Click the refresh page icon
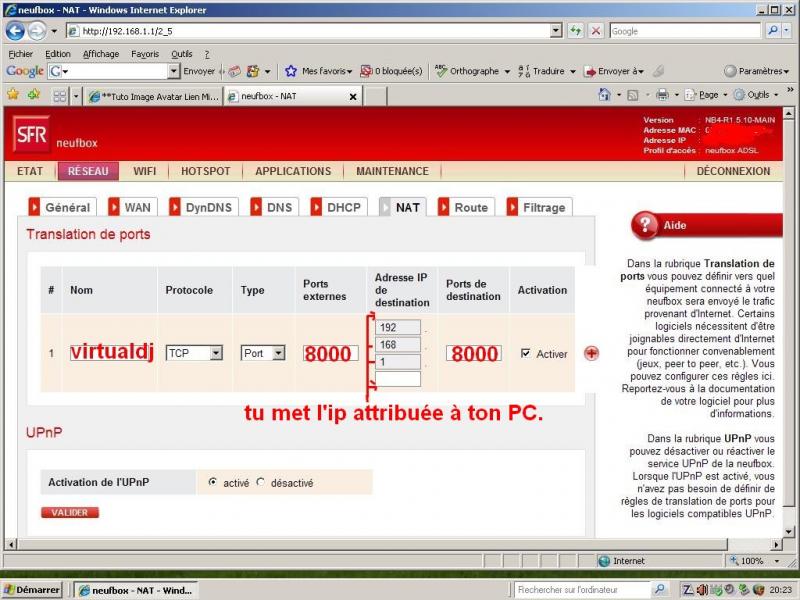The image size is (800, 600). tap(576, 31)
